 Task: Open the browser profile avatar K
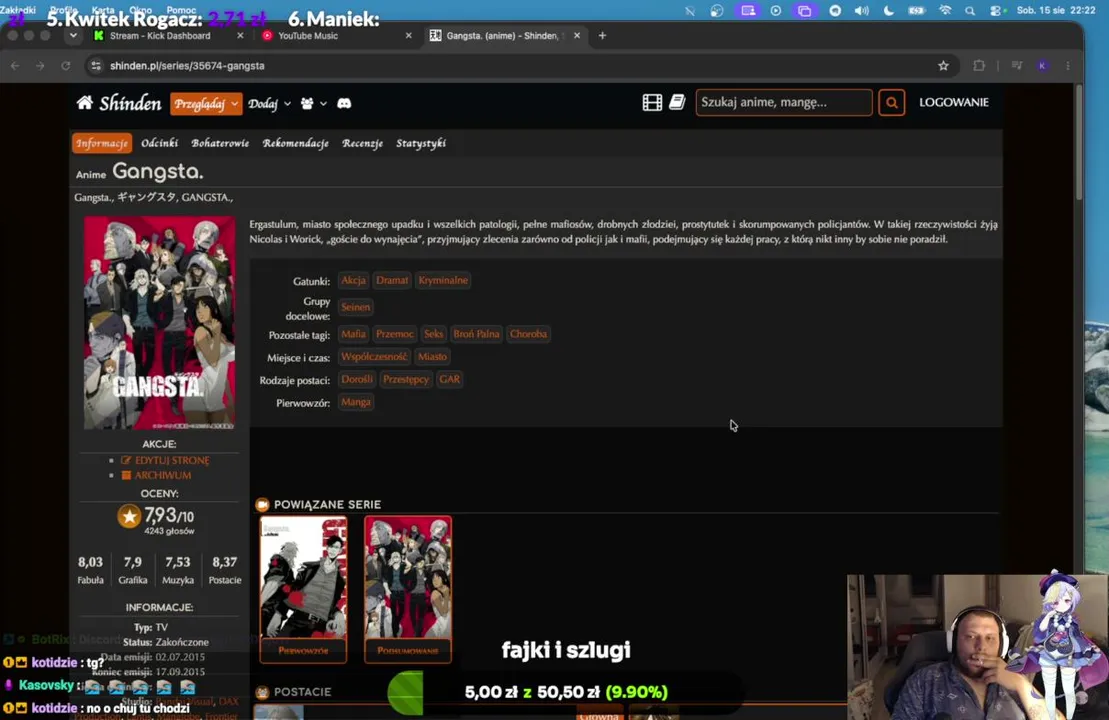tap(1042, 66)
